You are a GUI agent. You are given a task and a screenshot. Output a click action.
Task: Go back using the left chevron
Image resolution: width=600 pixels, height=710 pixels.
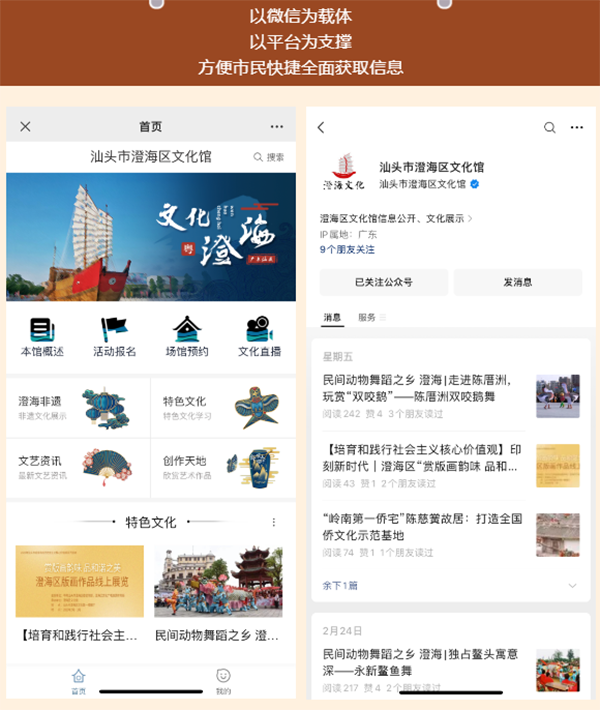point(321,128)
